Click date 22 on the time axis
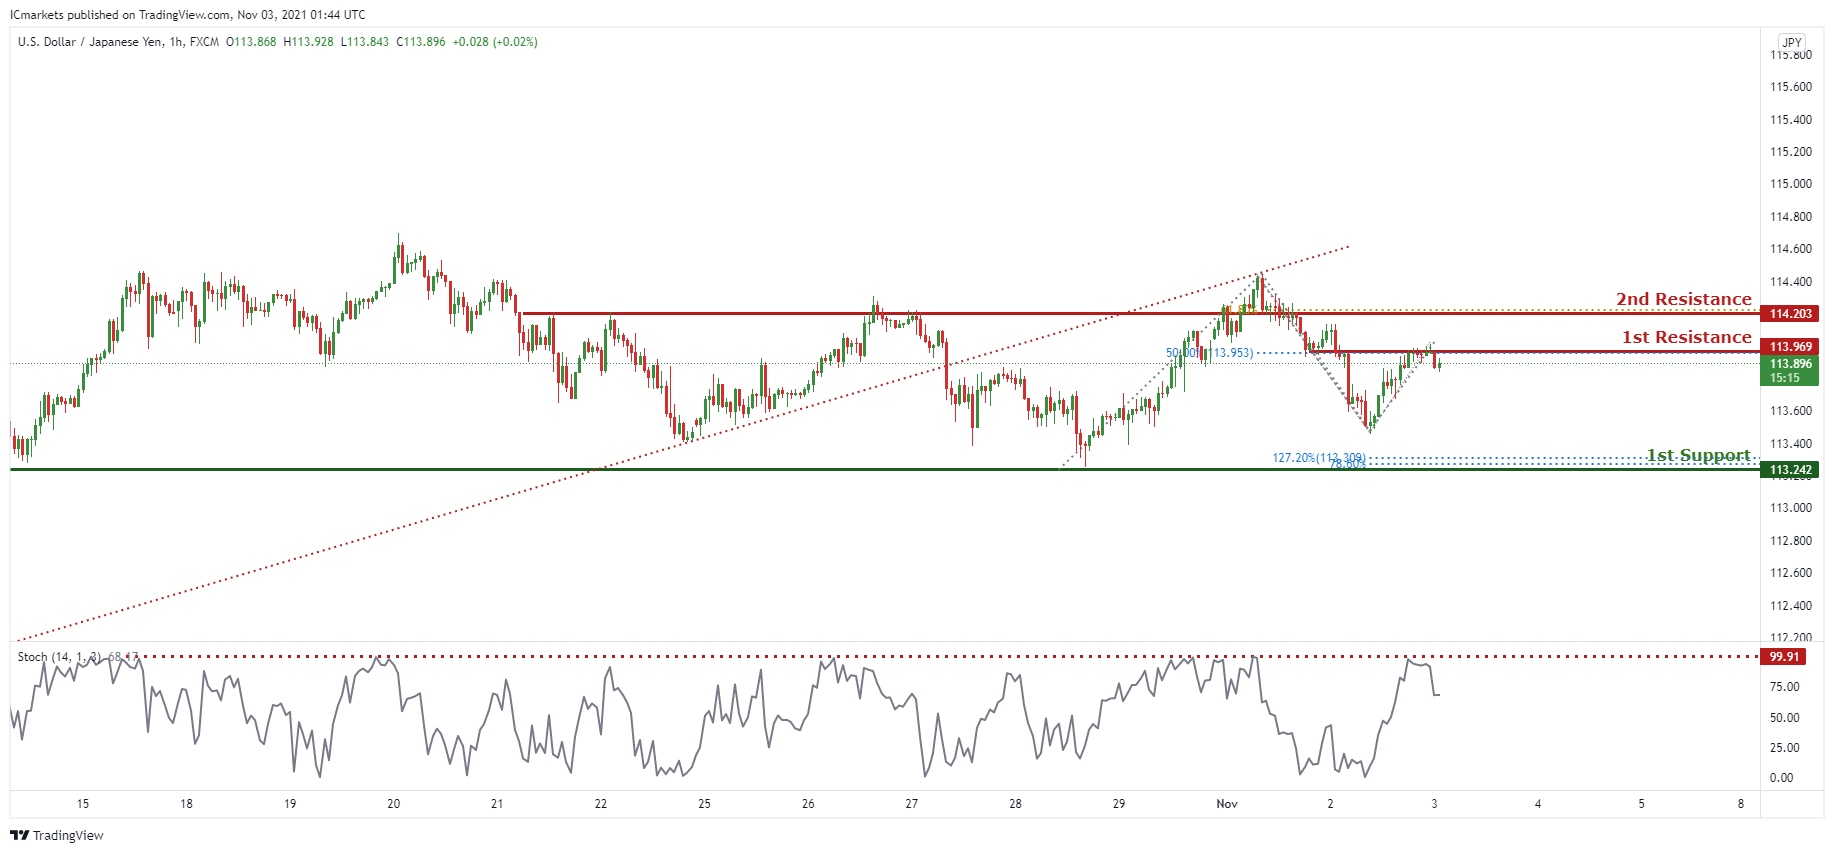Viewport: 1834px width, 853px height. 601,804
